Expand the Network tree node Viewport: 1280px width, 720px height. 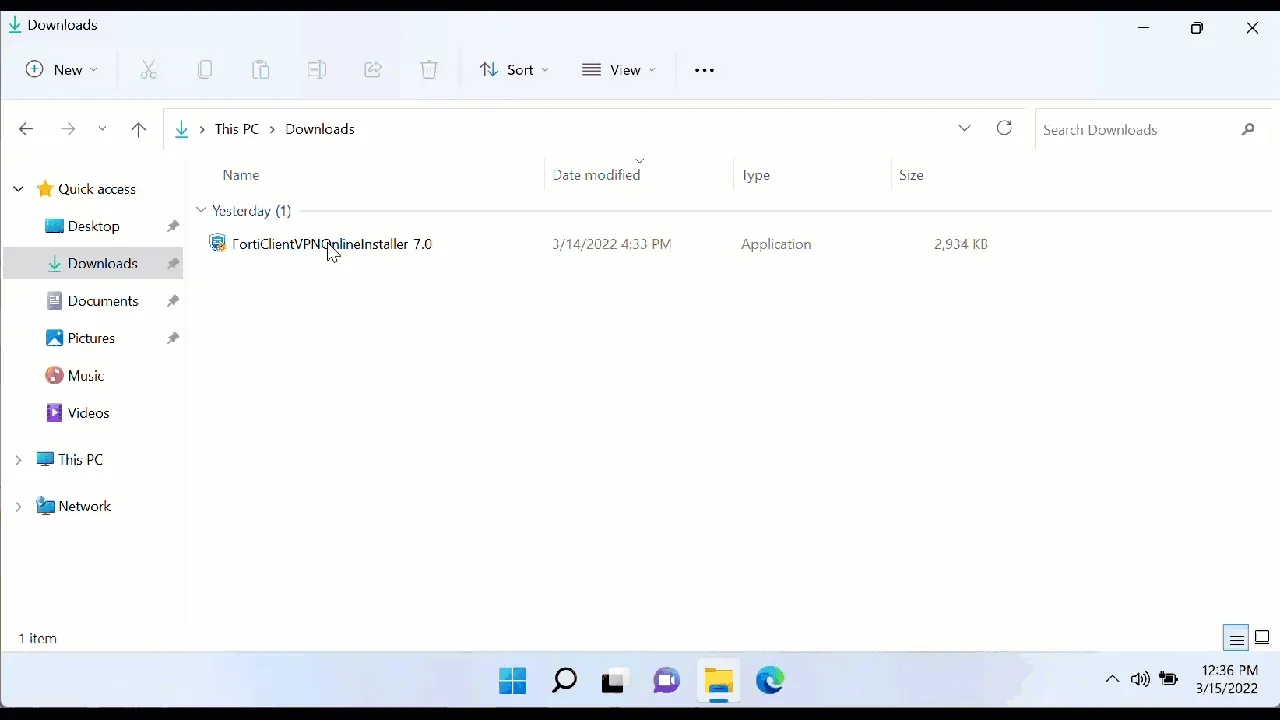(18, 507)
